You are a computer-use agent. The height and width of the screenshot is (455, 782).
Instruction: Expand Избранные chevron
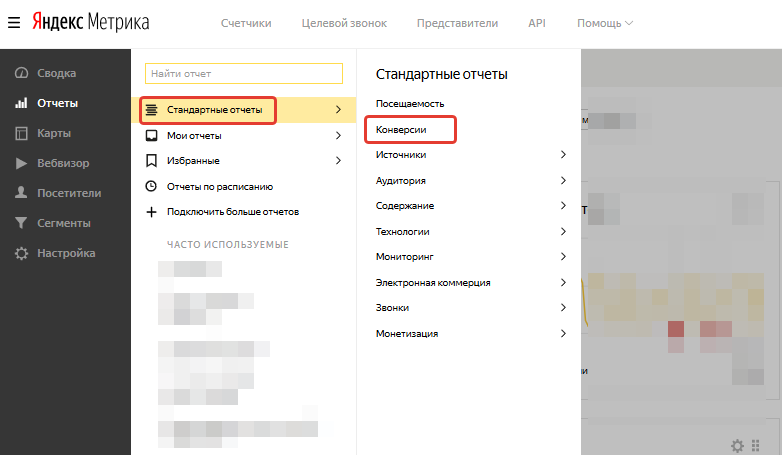click(339, 161)
